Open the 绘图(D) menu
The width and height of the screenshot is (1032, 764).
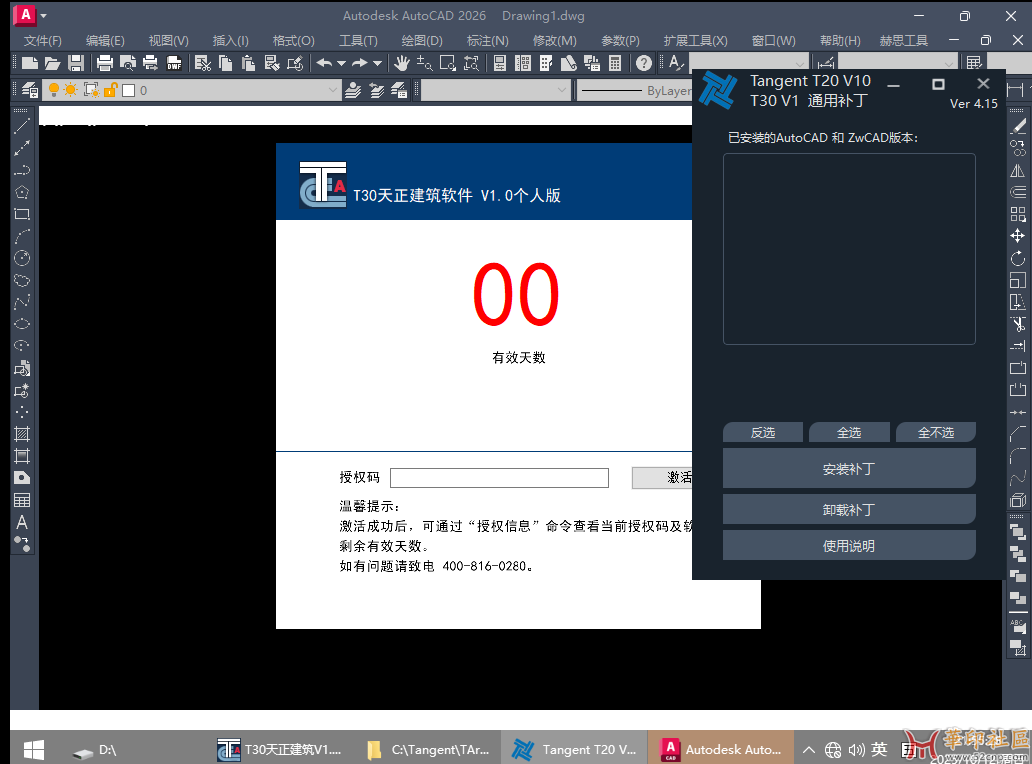pyautogui.click(x=421, y=40)
